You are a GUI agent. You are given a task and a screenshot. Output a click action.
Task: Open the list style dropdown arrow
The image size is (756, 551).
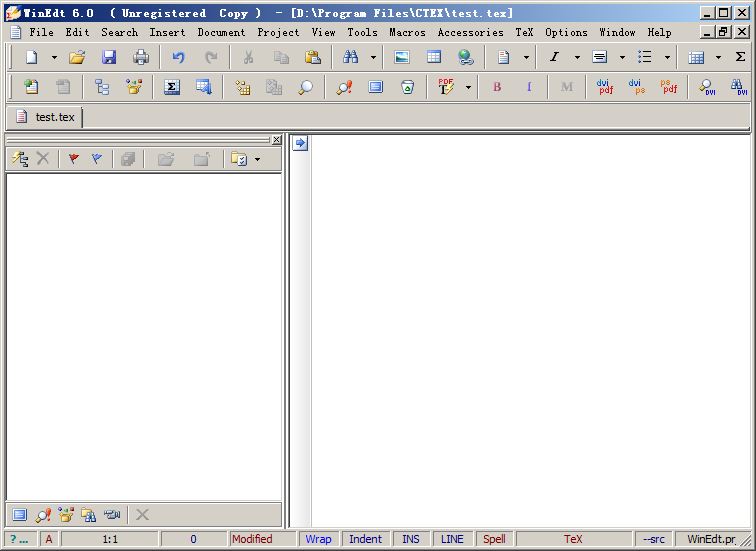(667, 57)
